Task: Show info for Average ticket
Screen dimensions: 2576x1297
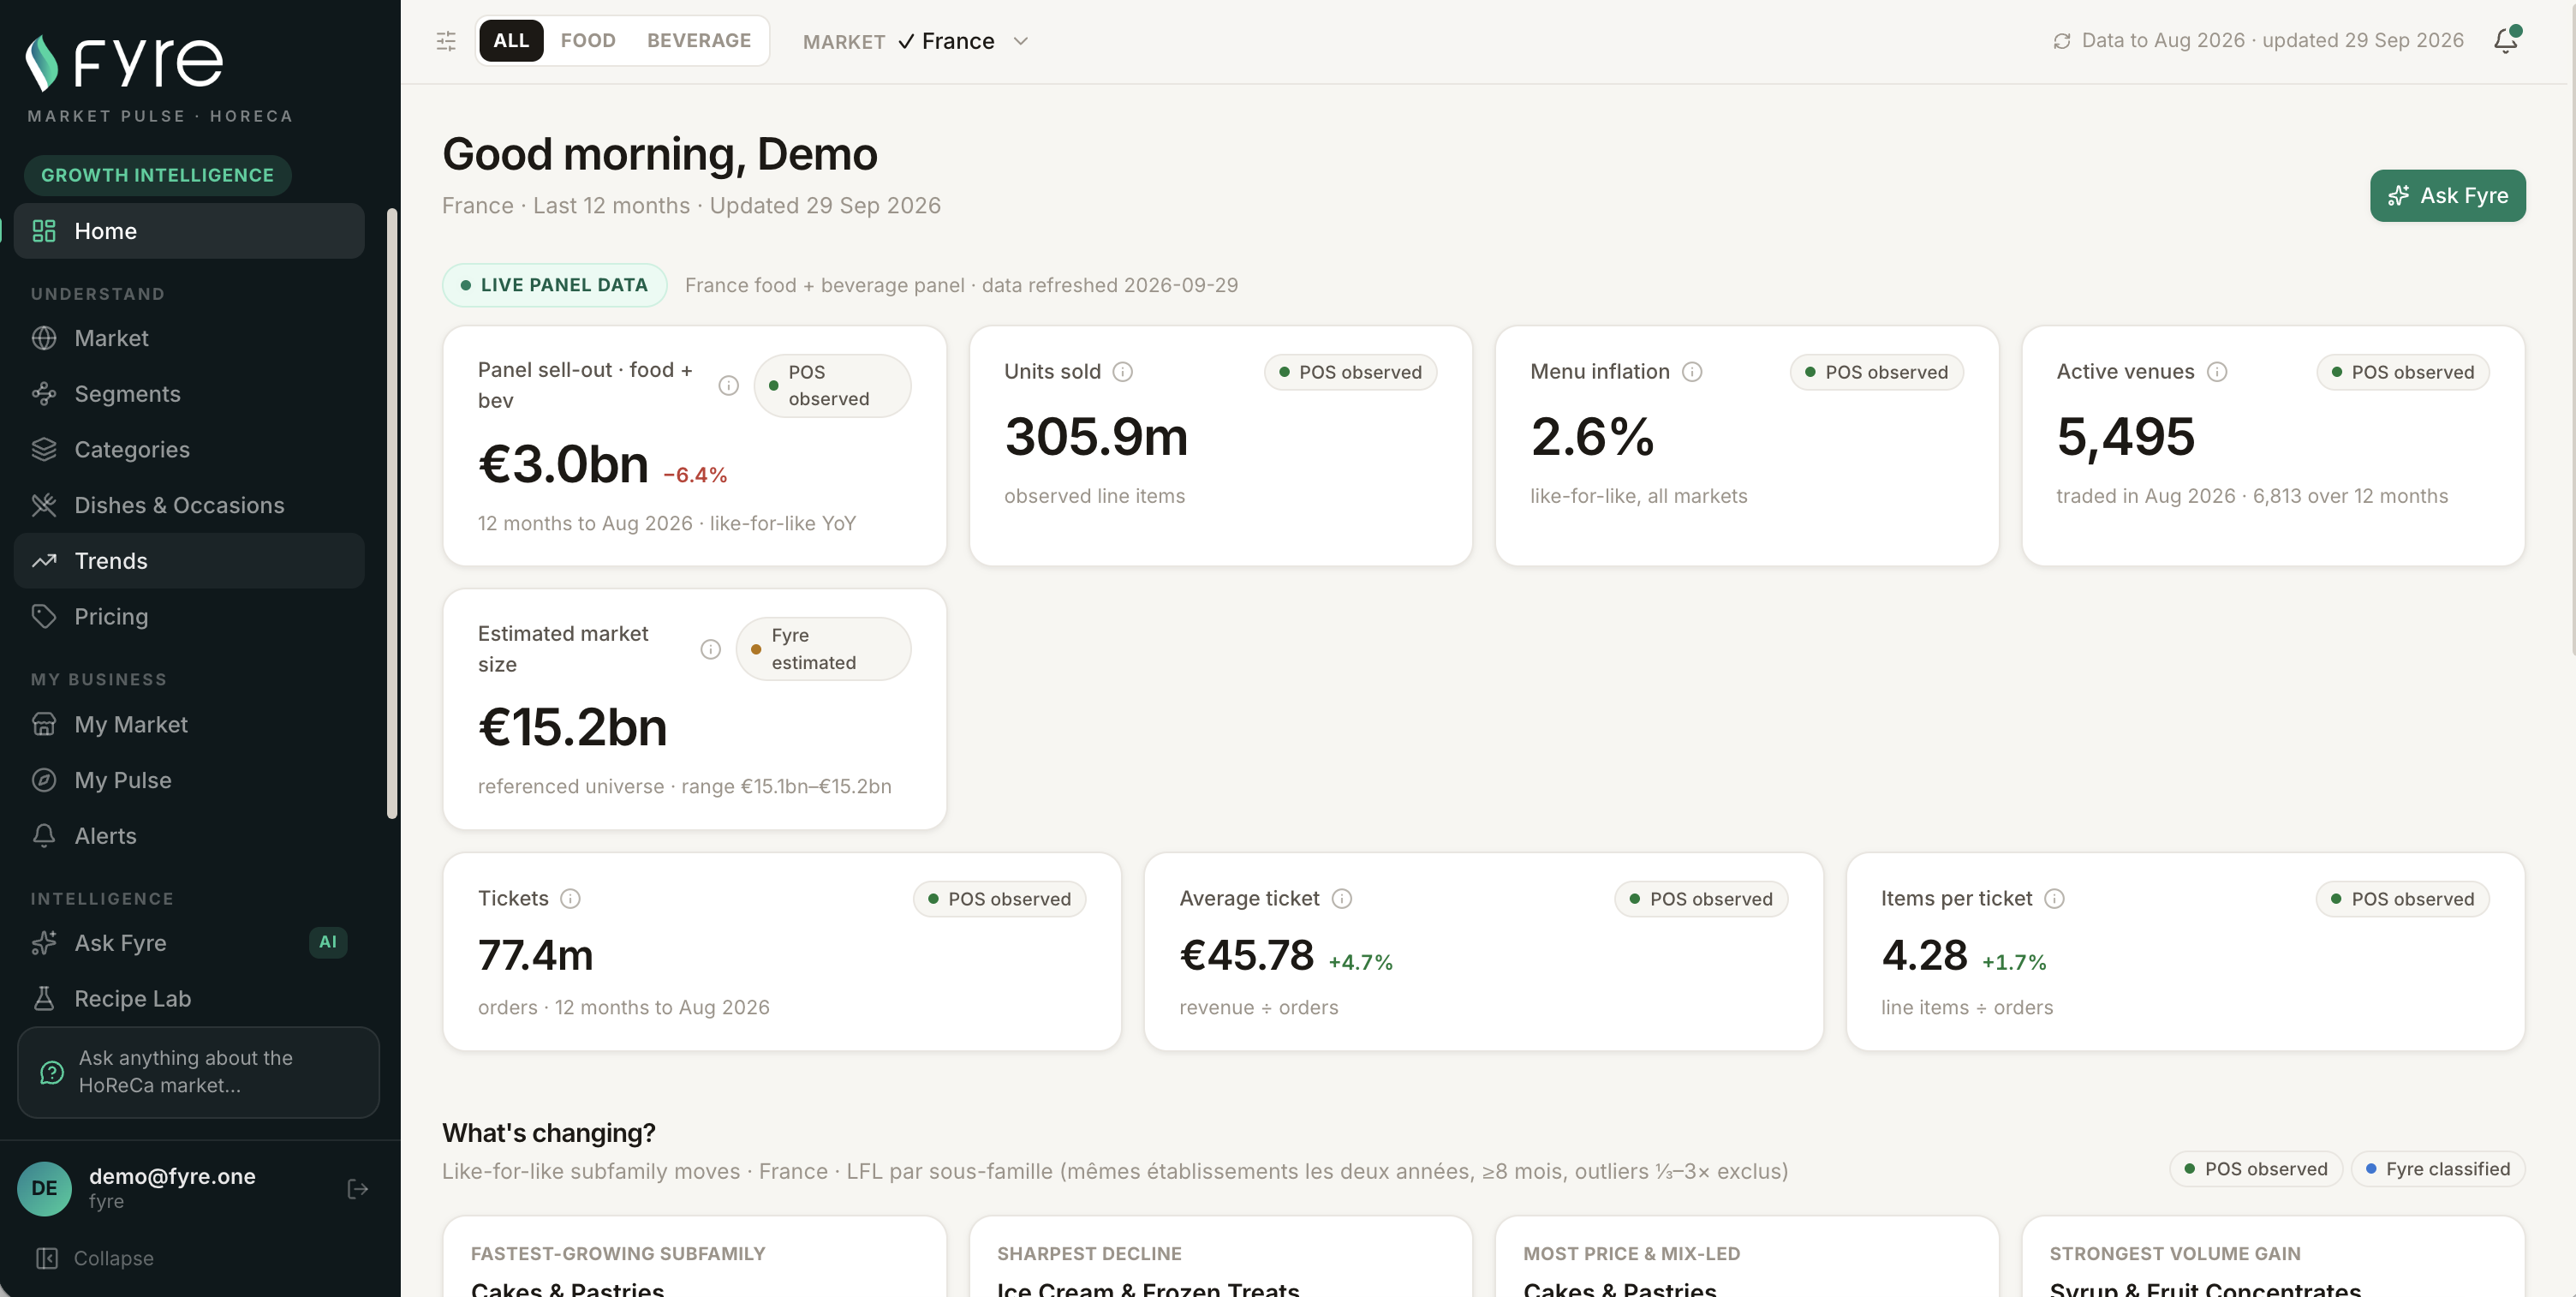Action: 1342,898
